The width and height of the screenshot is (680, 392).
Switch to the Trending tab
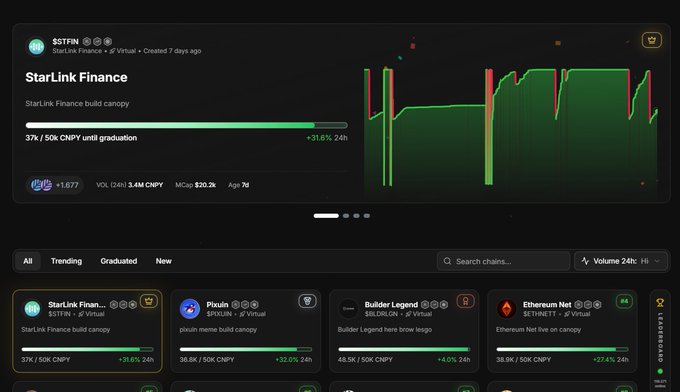point(66,261)
